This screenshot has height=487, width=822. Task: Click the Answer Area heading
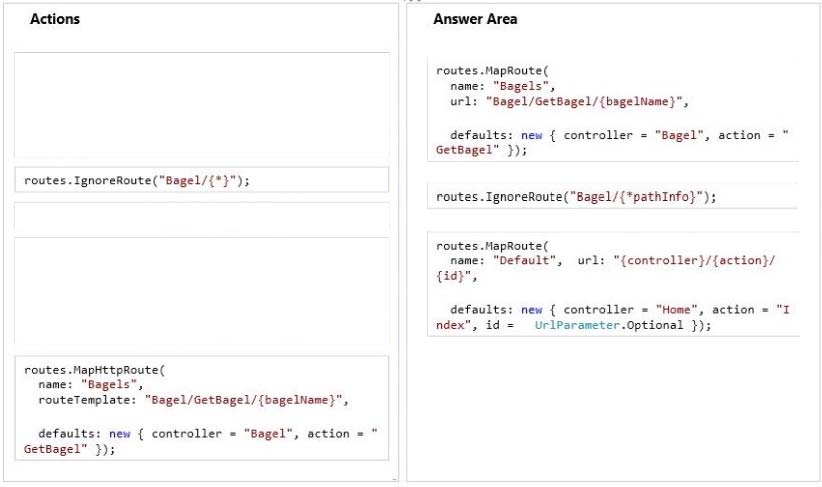click(475, 19)
